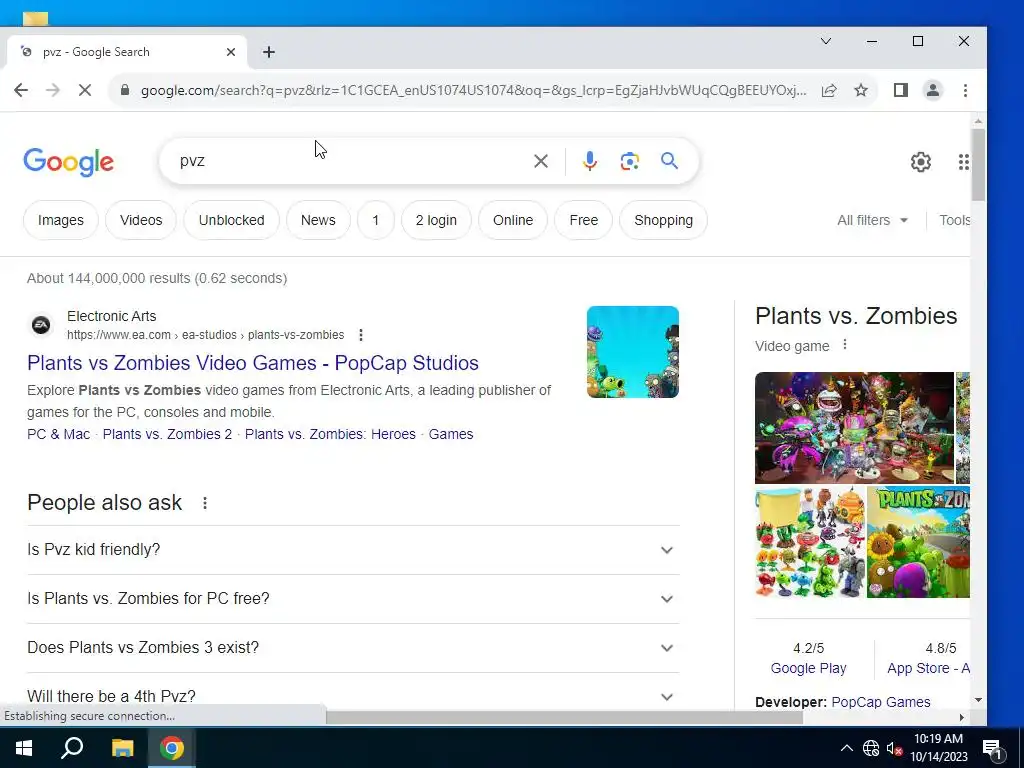Go to Google homepage via logo
Screen dimensions: 1024x768
(x=69, y=162)
